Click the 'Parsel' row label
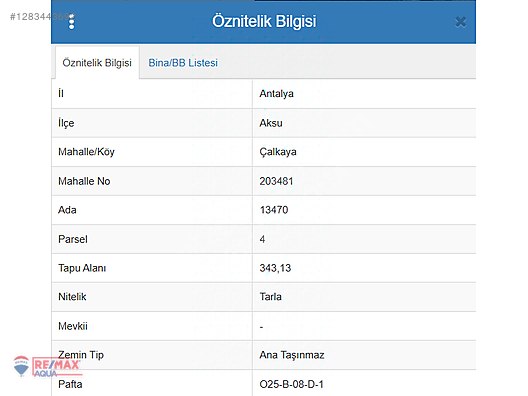The image size is (528, 396). coord(73,239)
